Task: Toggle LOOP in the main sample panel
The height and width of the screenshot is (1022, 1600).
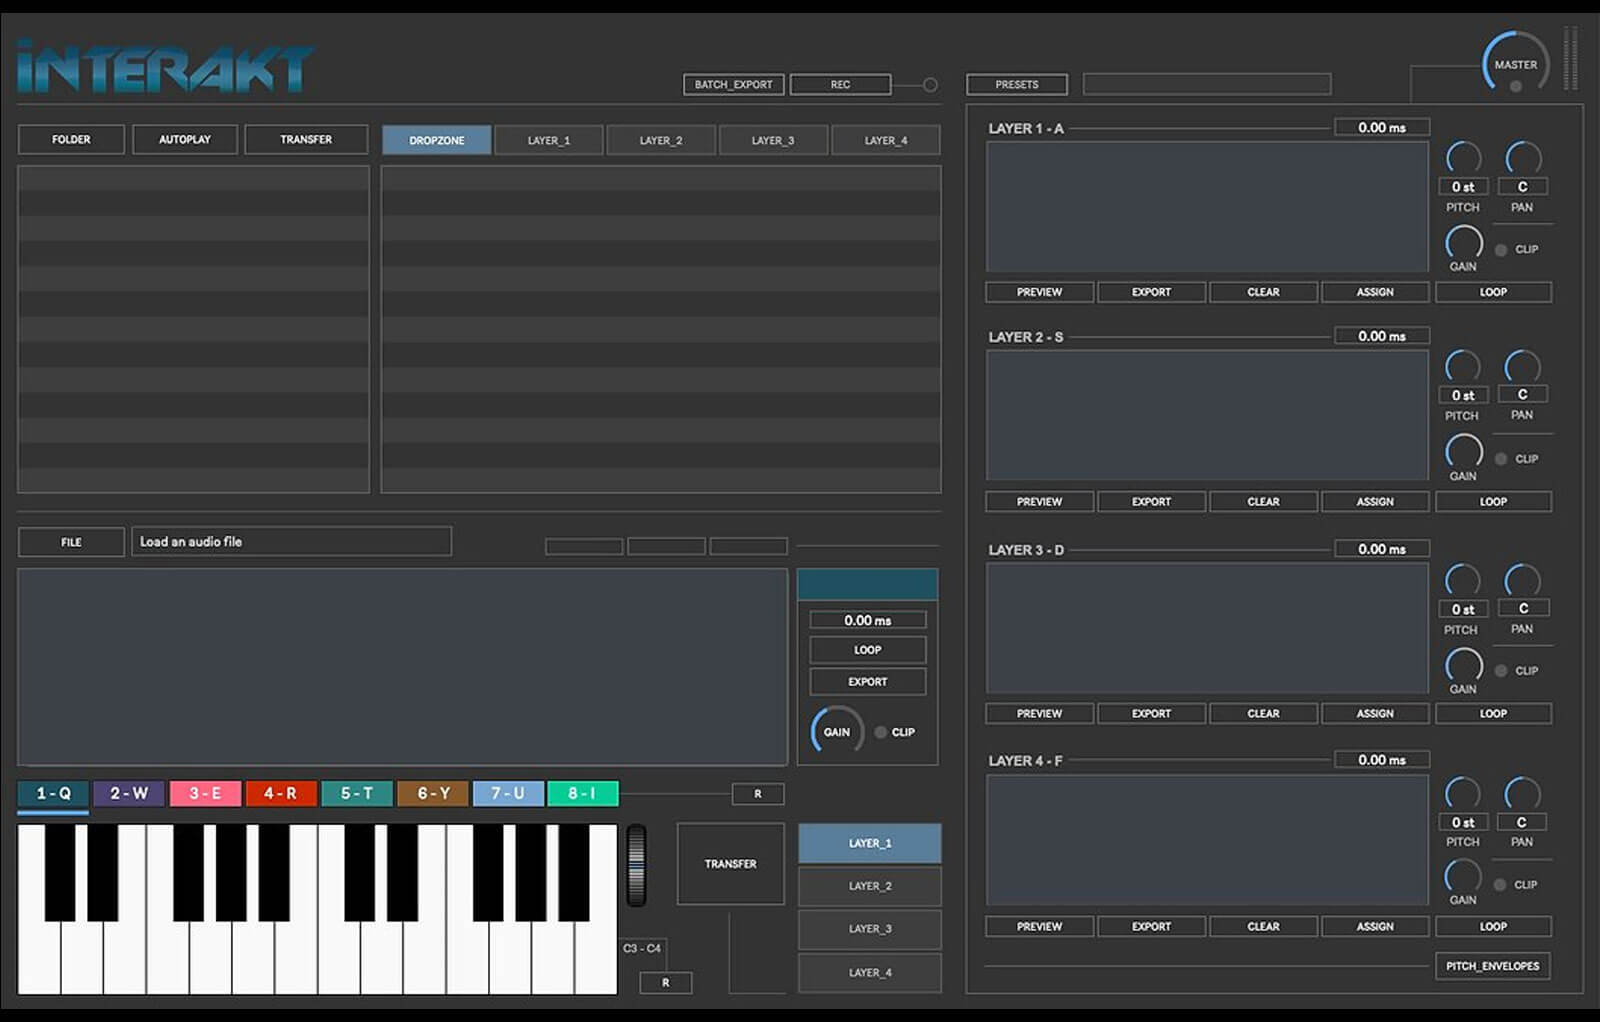Action: [867, 650]
